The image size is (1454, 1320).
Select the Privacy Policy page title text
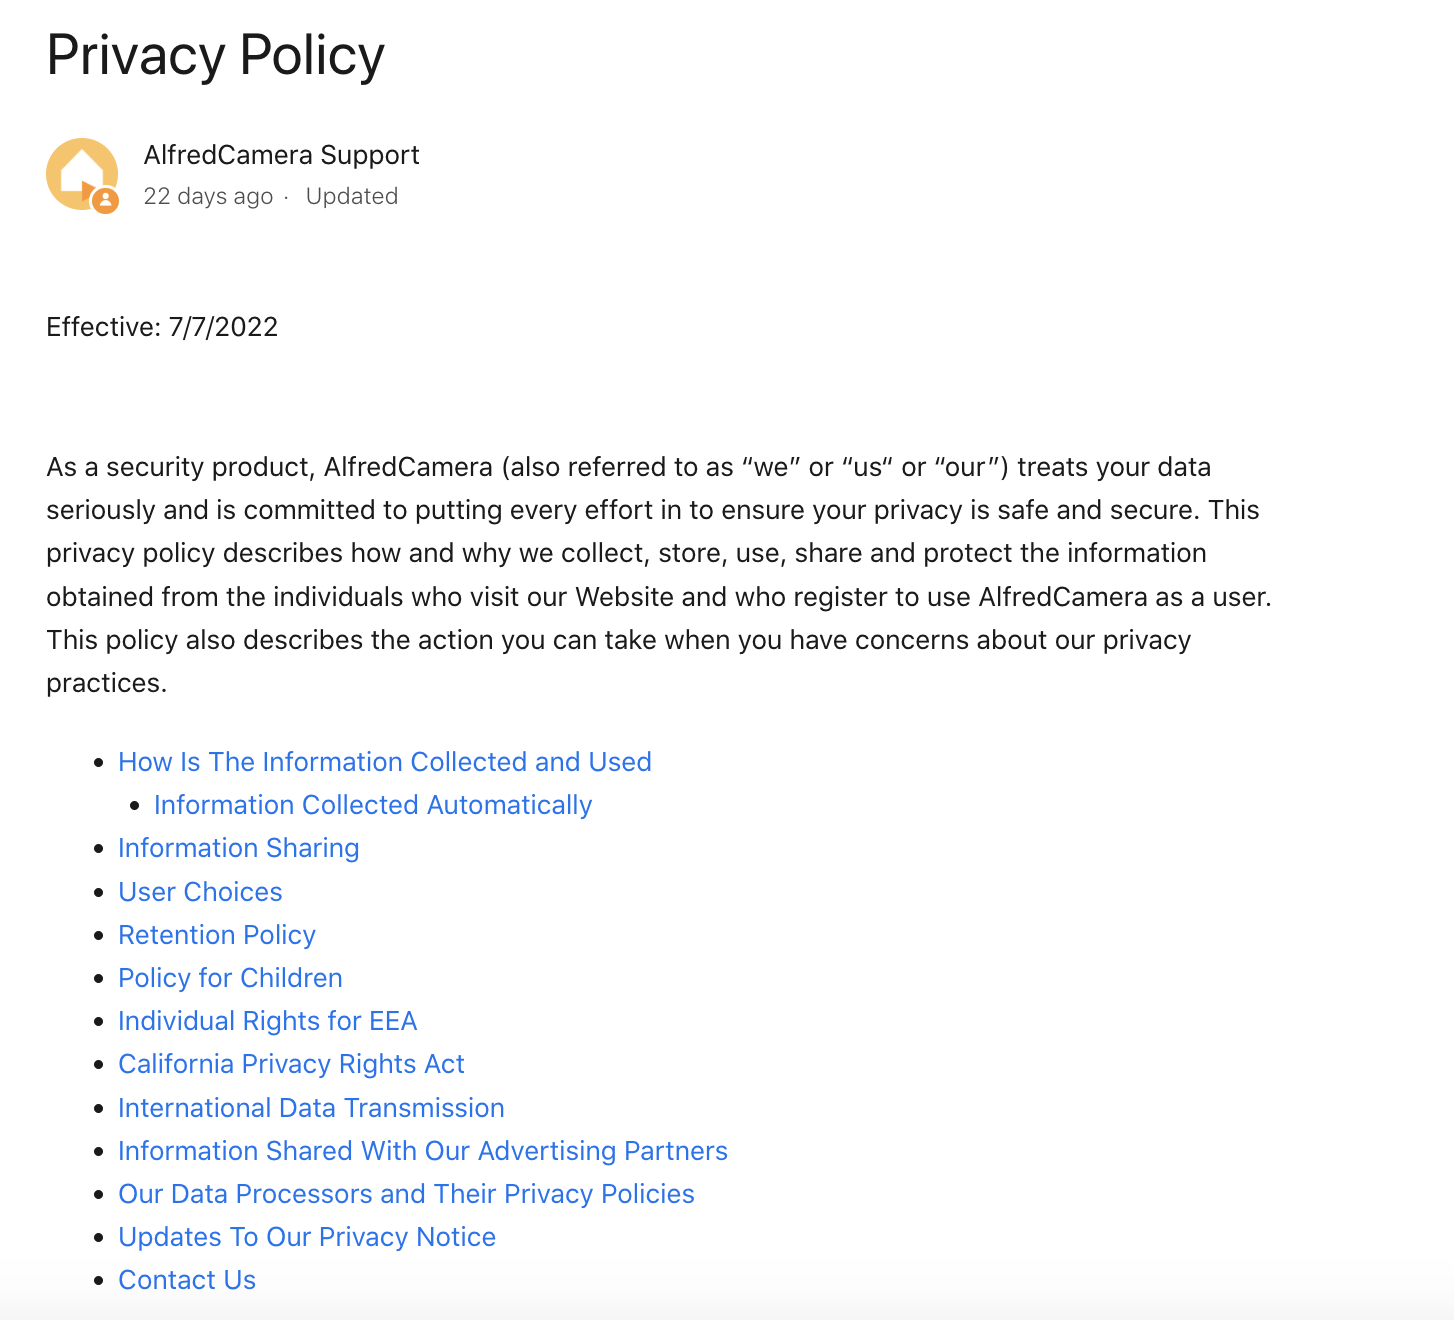point(215,56)
